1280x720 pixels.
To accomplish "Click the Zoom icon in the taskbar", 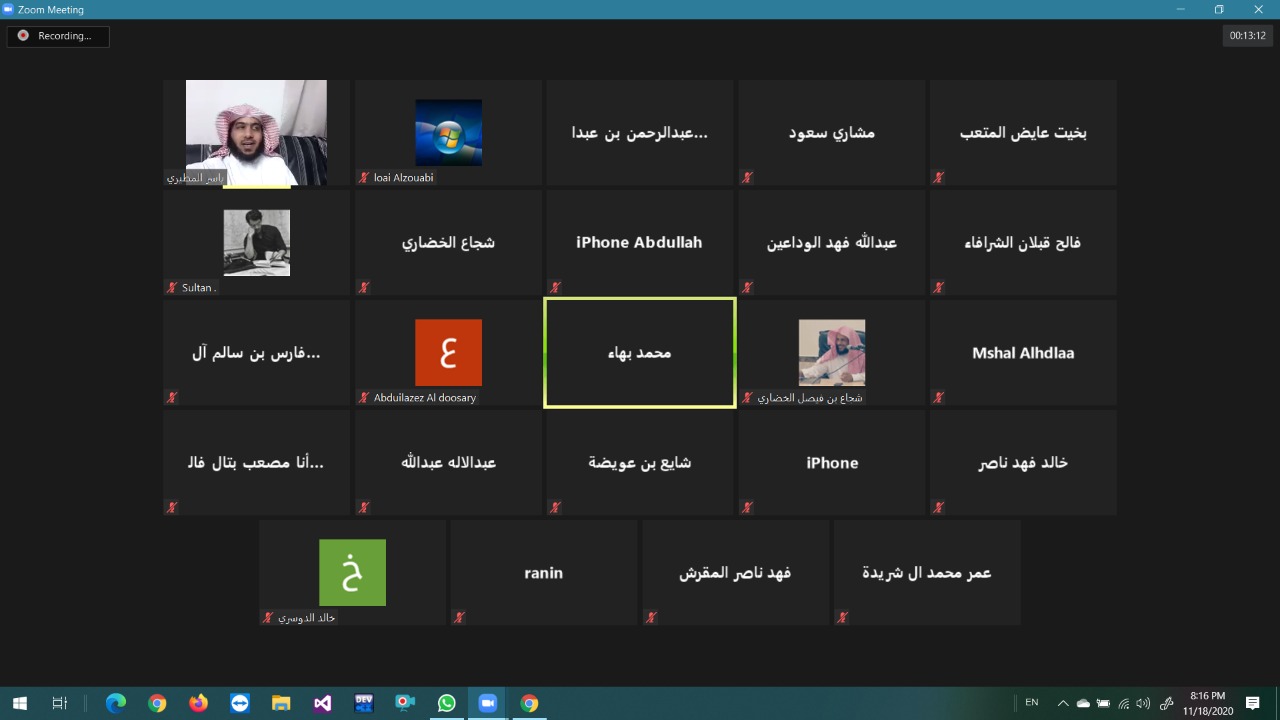I will [488, 703].
